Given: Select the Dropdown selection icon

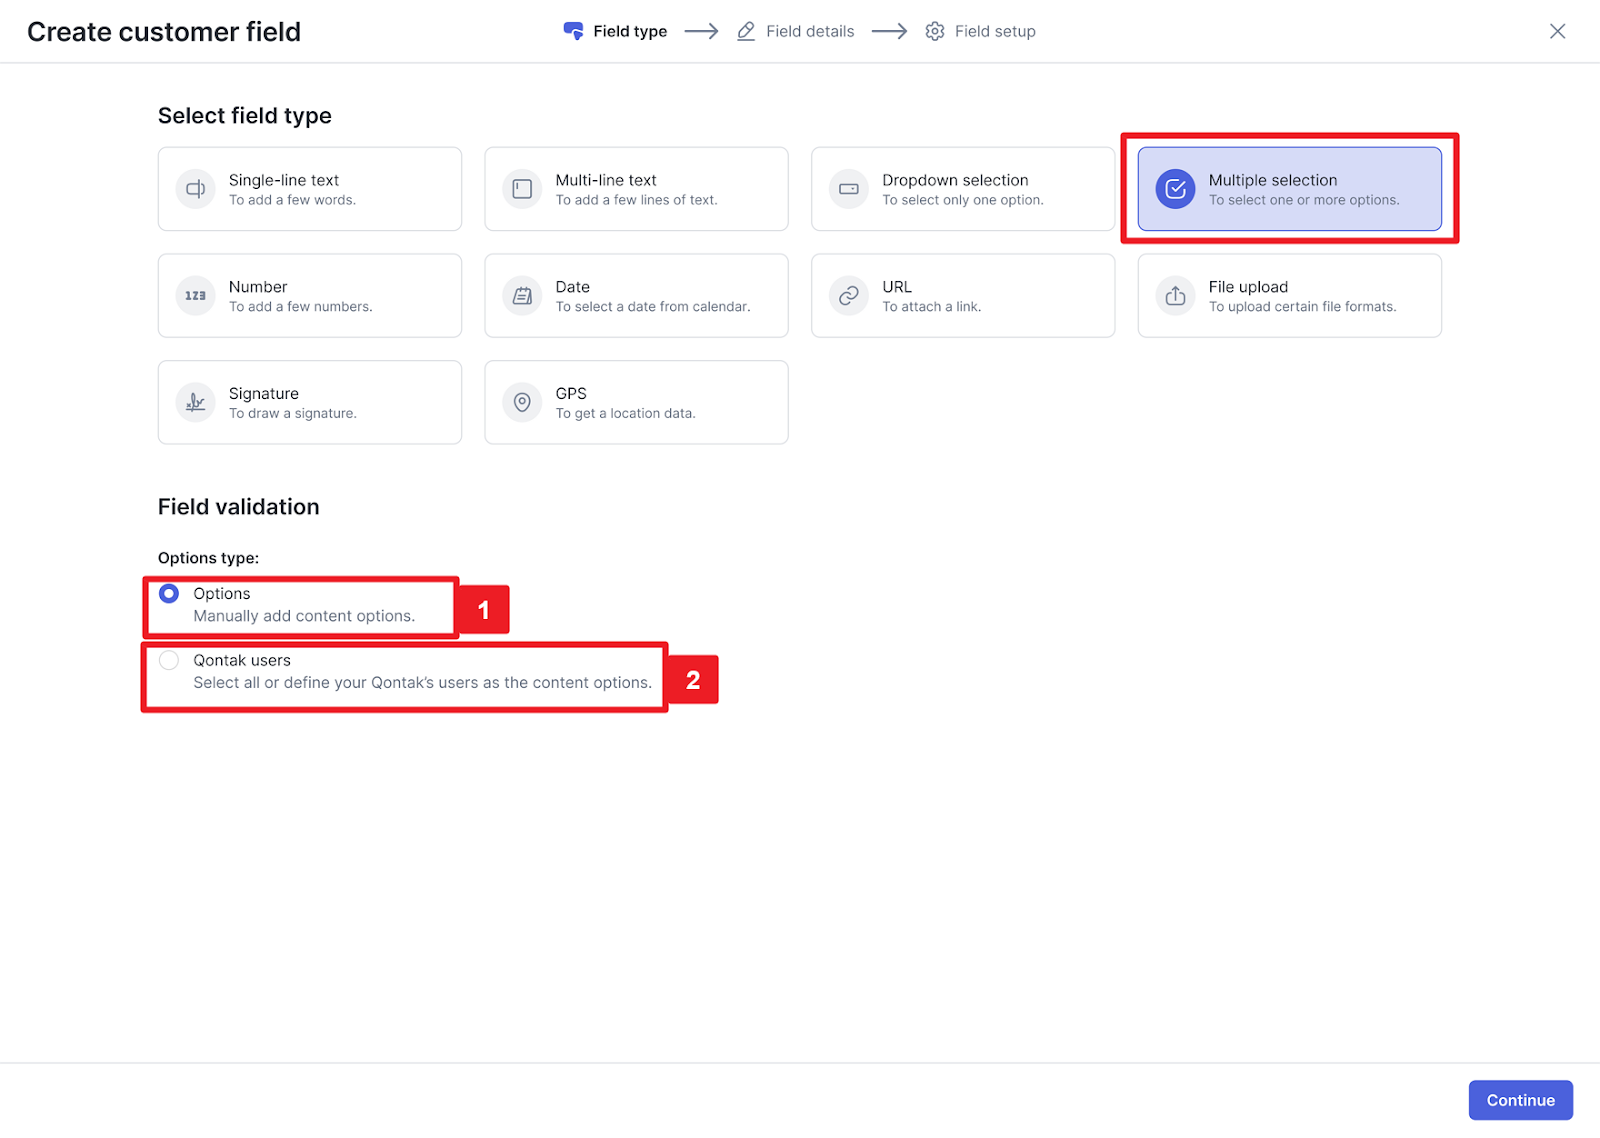Looking at the screenshot, I should (848, 189).
